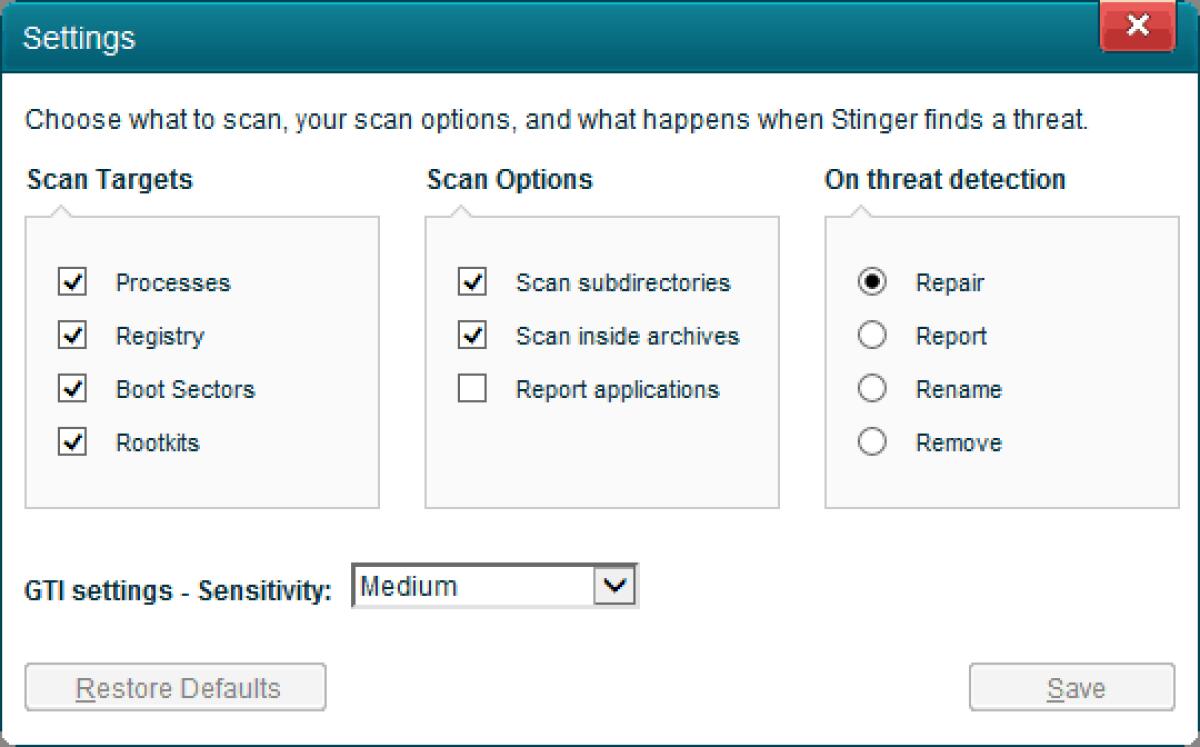Disable Scan subdirectories option

tap(472, 283)
